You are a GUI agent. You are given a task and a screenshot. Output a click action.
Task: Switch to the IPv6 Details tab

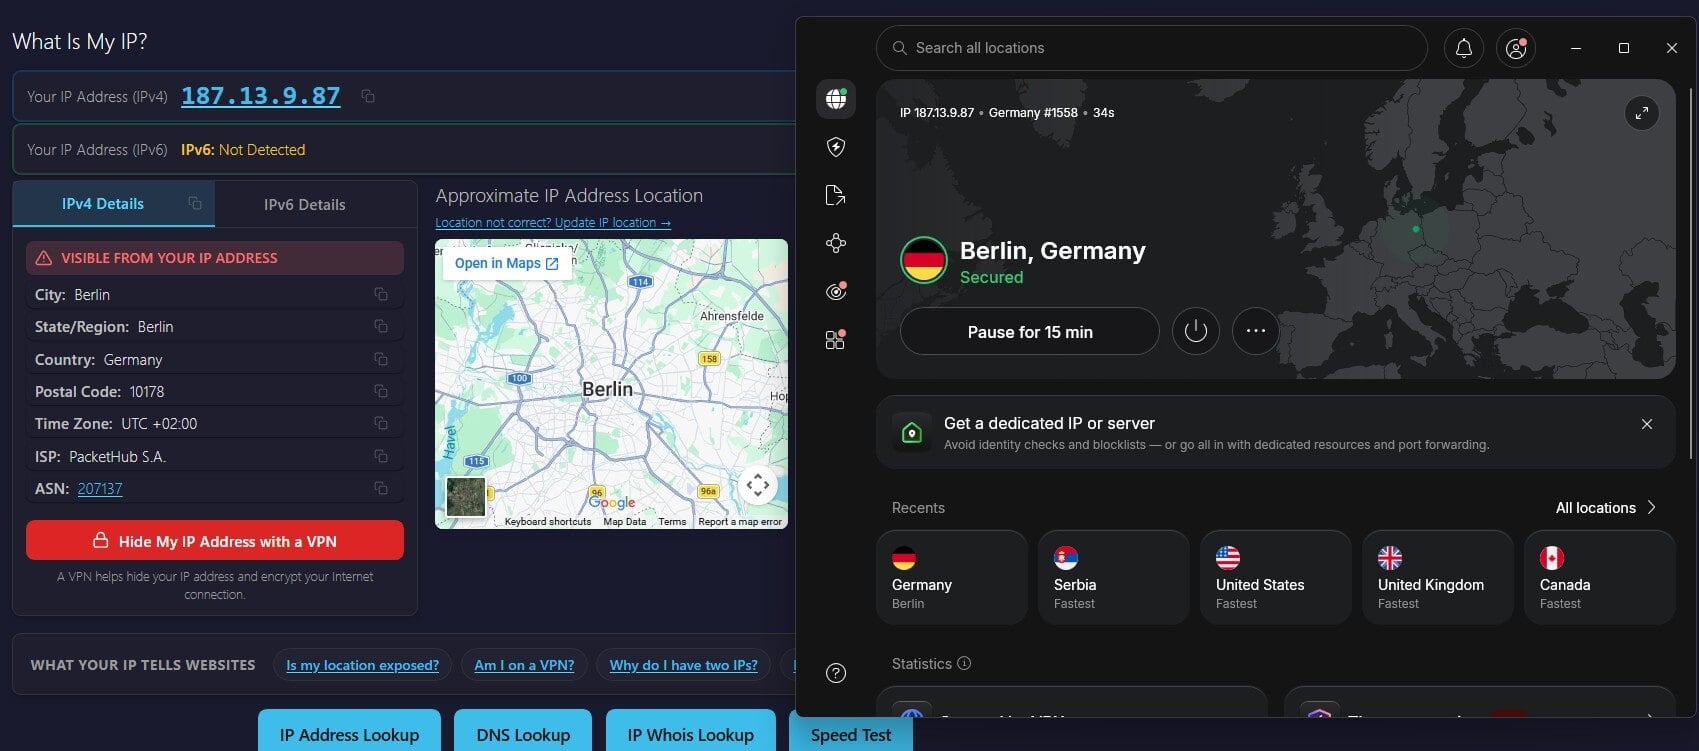[x=305, y=204]
